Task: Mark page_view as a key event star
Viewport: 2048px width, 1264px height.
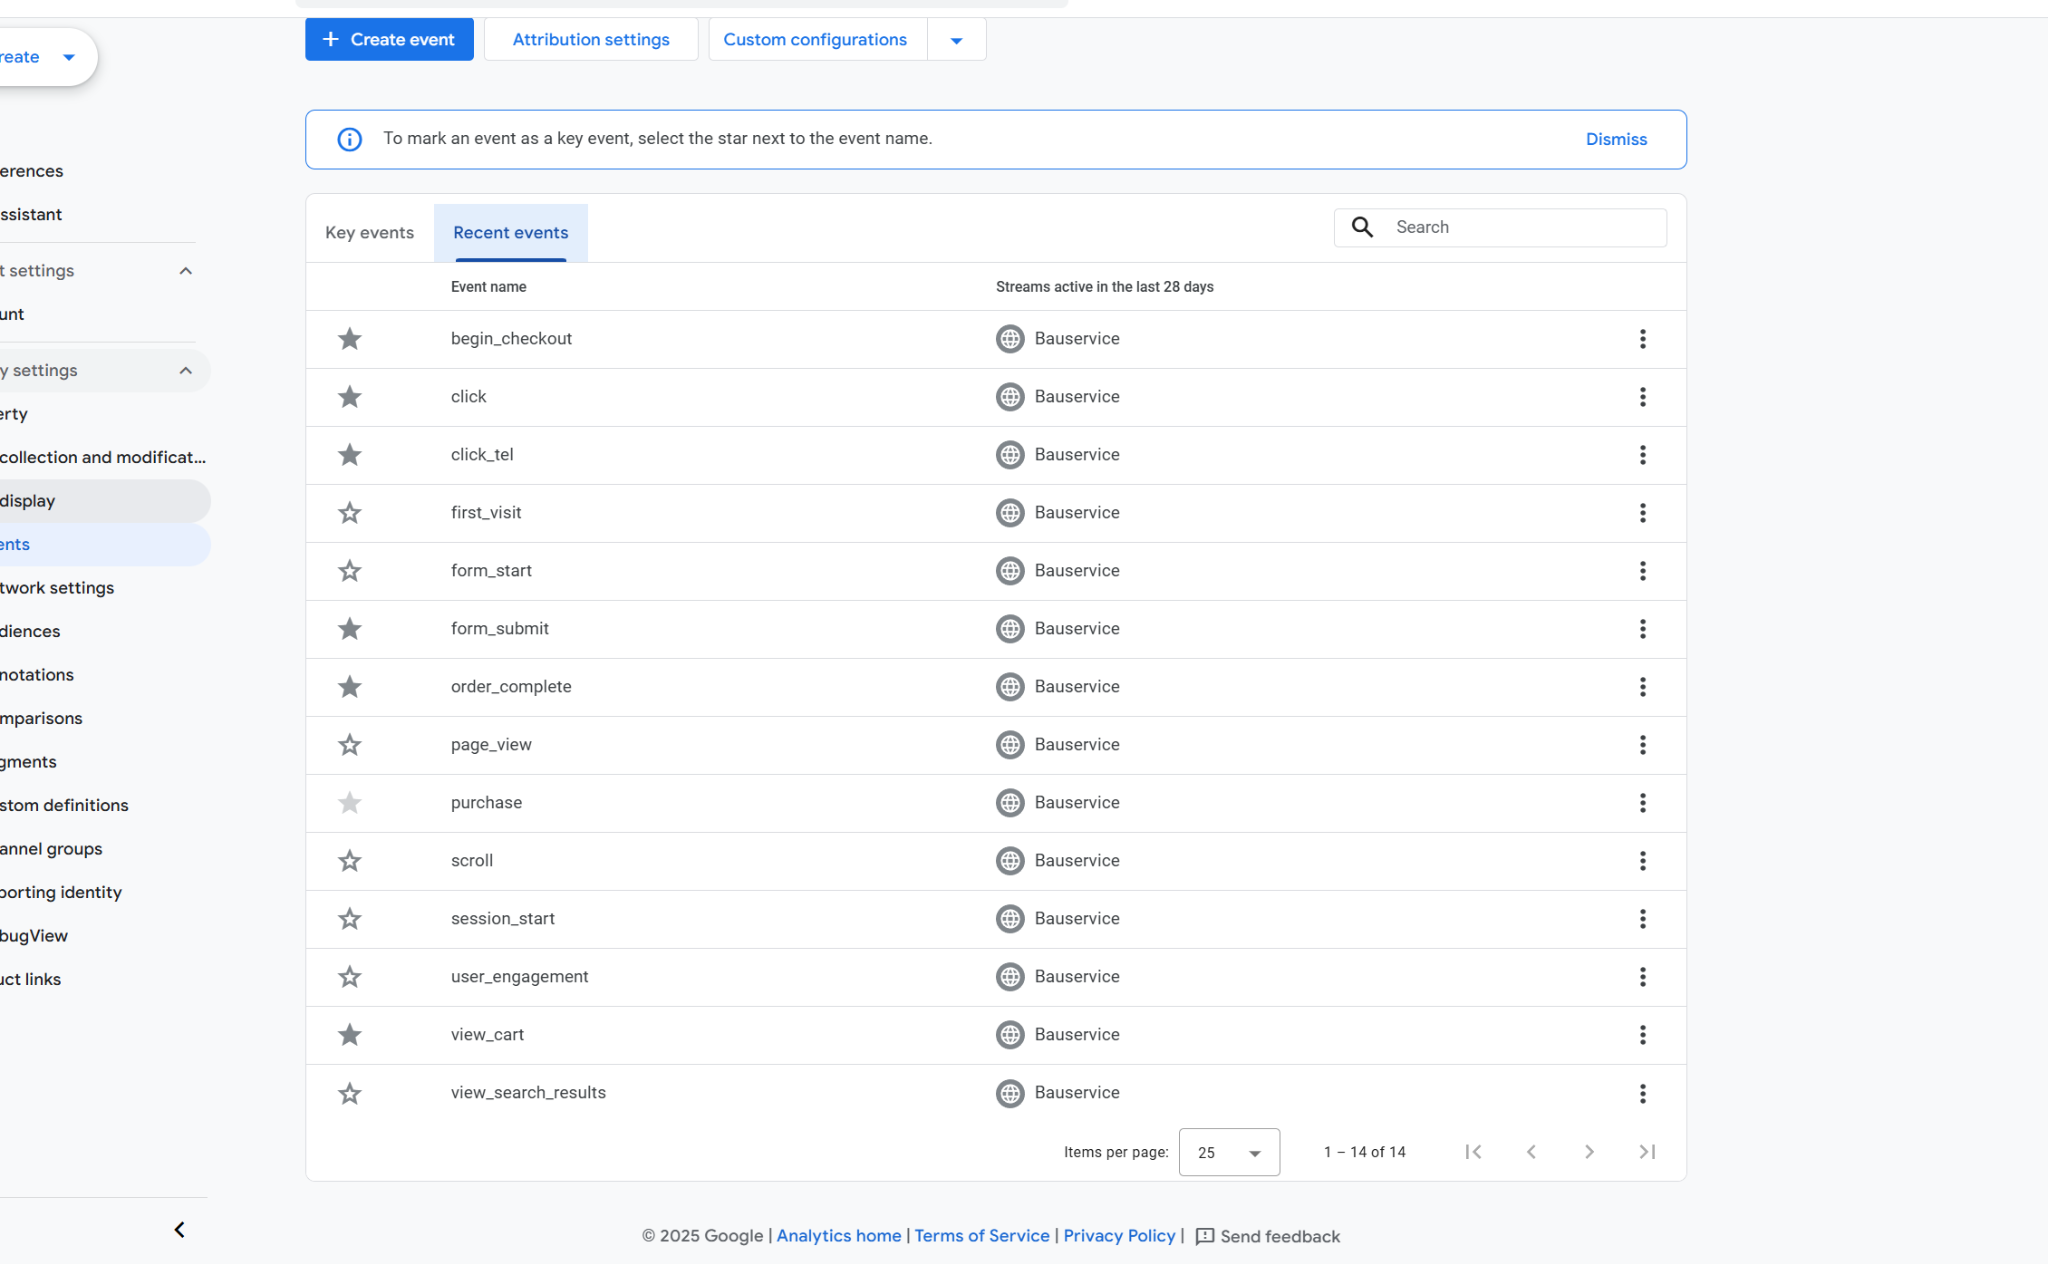Action: tap(349, 745)
